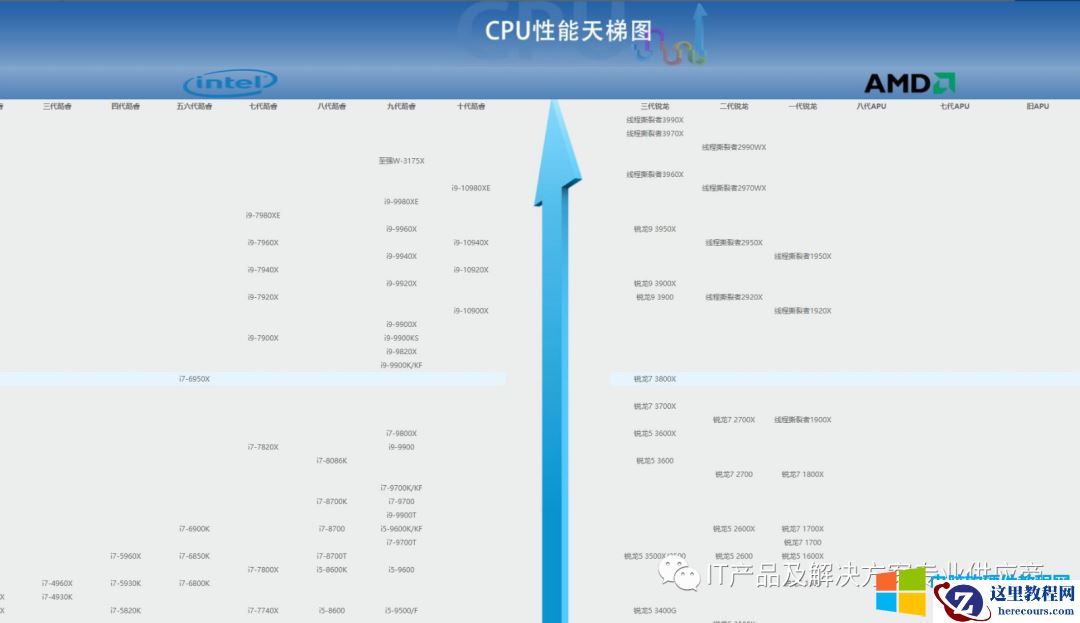The width and height of the screenshot is (1080, 623).
Task: Click the CPU性能天梯图 title
Action: [568, 30]
